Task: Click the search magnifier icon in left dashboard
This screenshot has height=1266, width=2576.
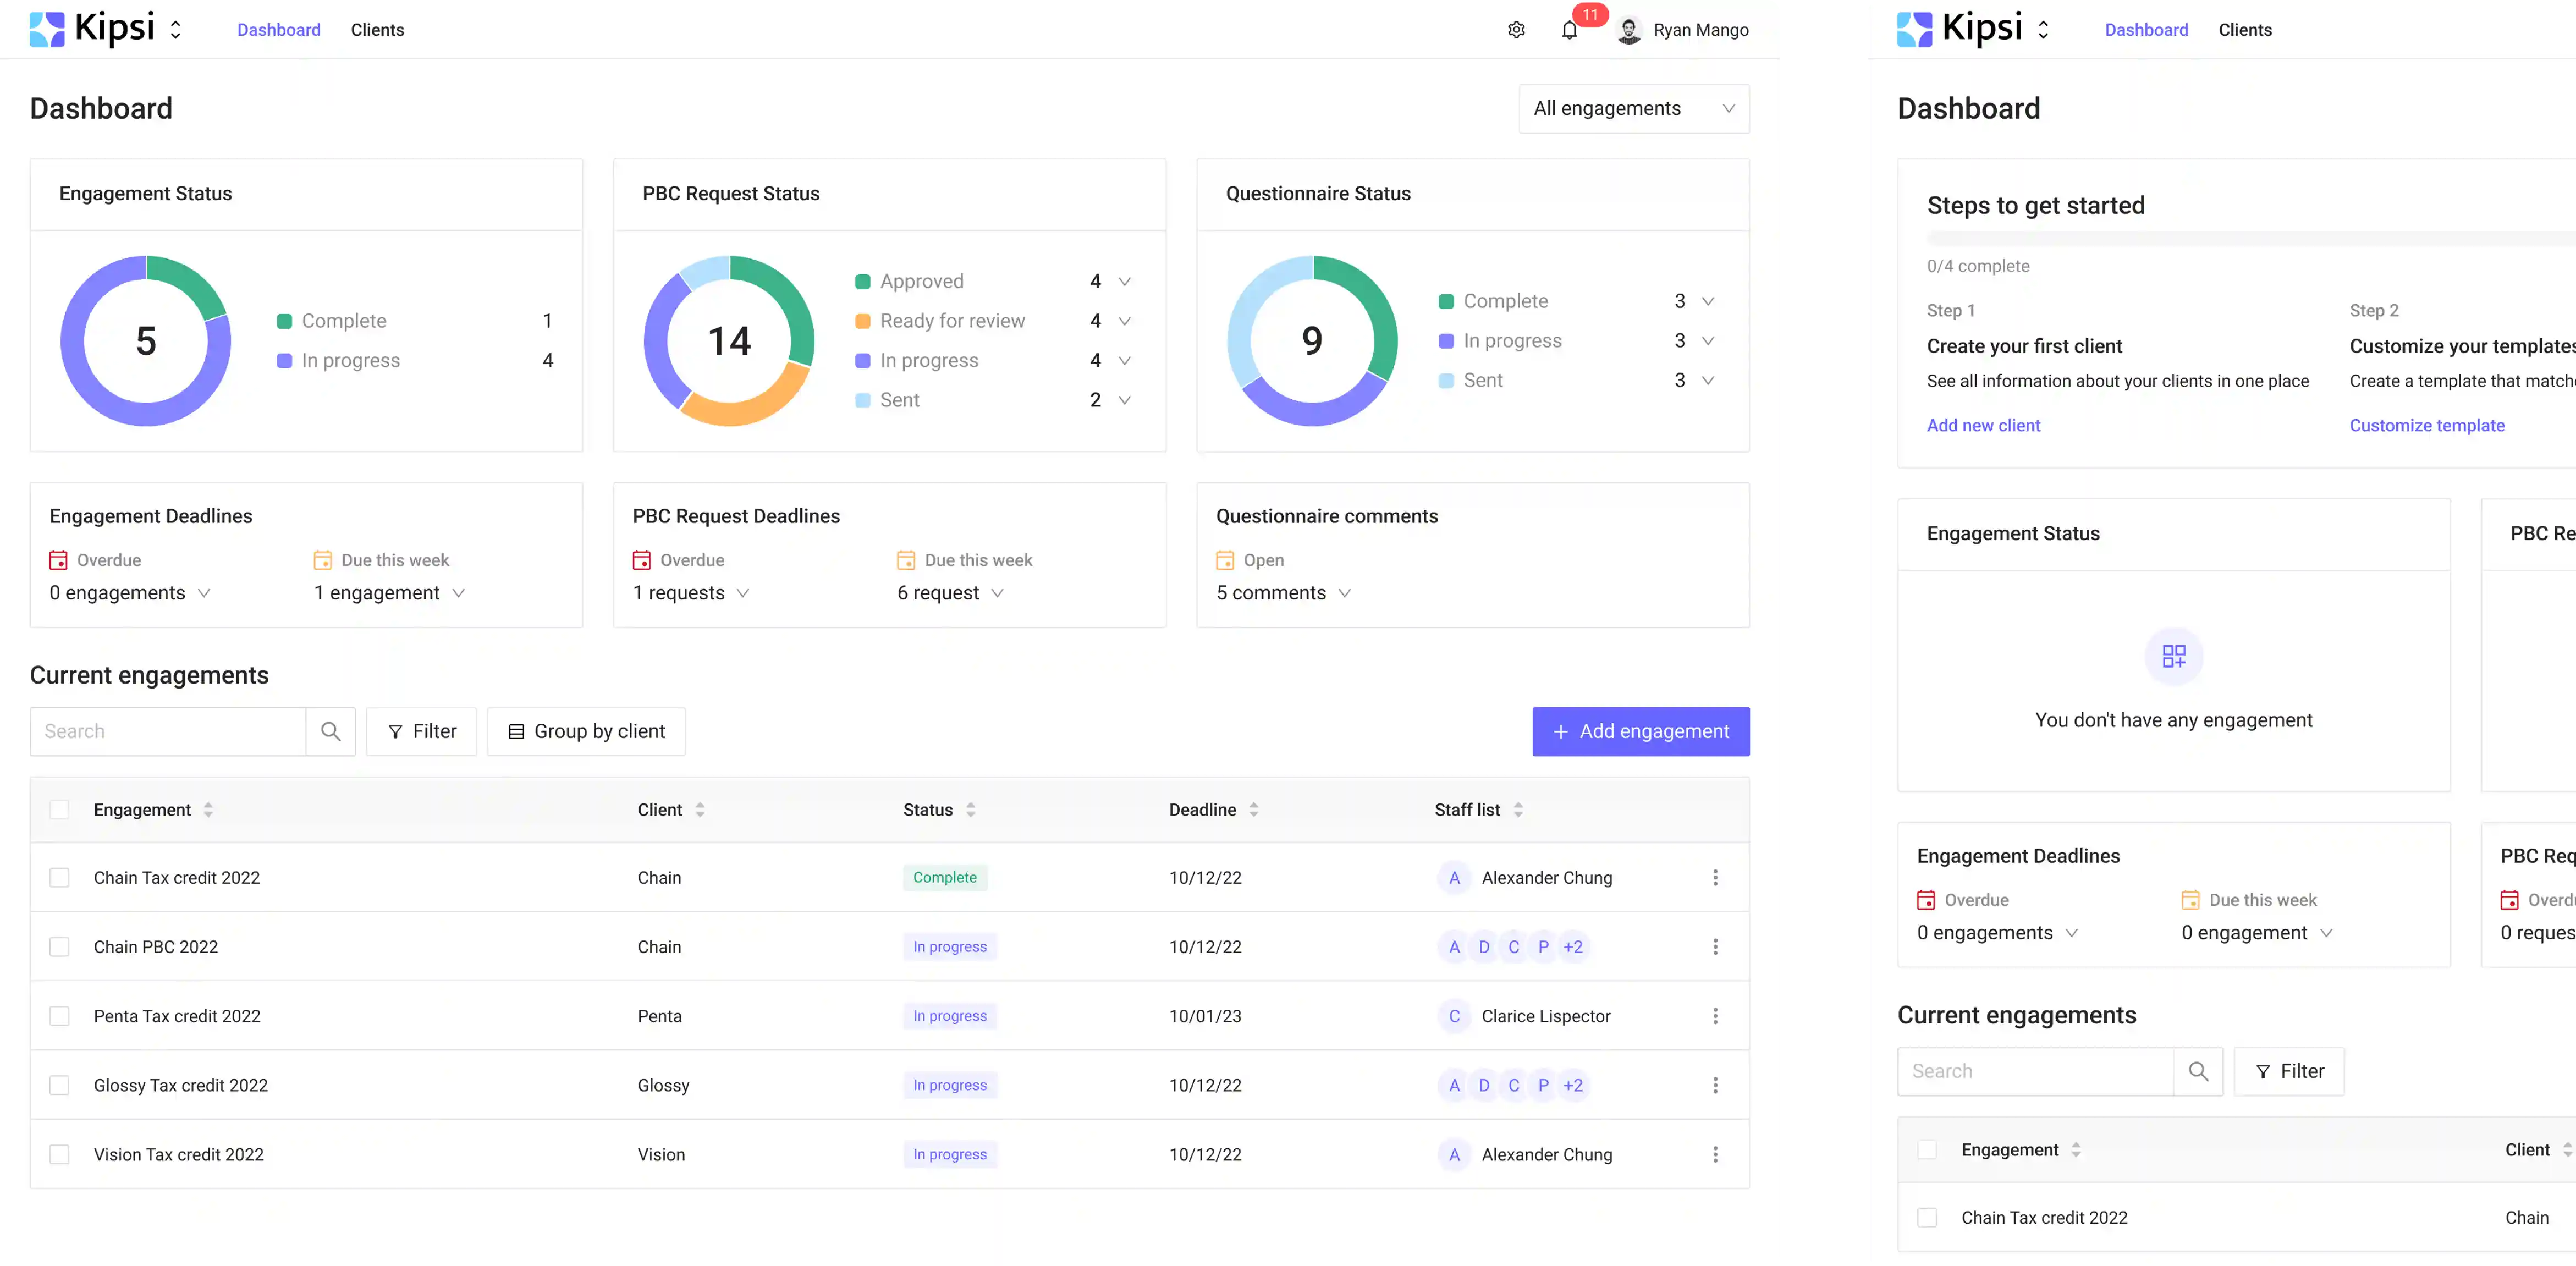Action: pos(331,731)
